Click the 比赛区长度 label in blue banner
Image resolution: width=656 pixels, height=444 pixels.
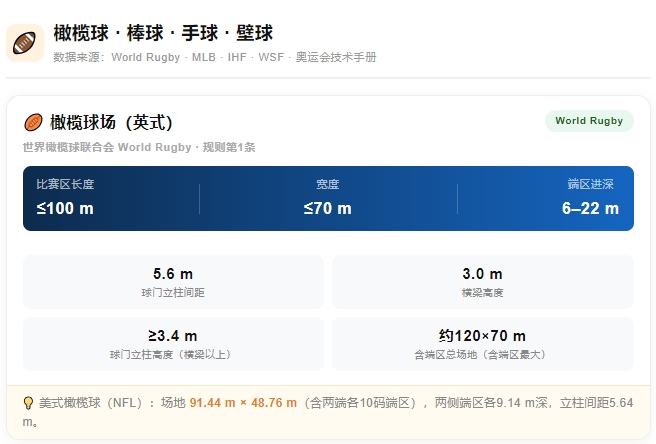click(65, 184)
